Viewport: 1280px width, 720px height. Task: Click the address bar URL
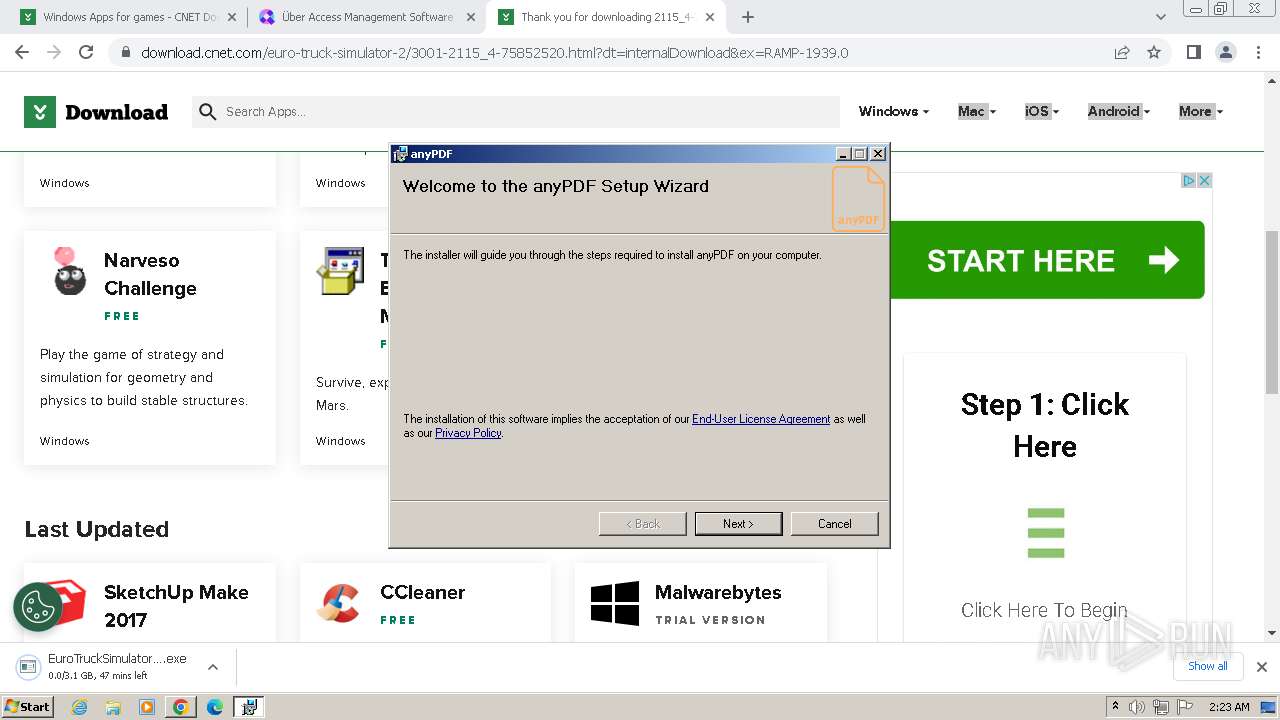click(x=494, y=53)
